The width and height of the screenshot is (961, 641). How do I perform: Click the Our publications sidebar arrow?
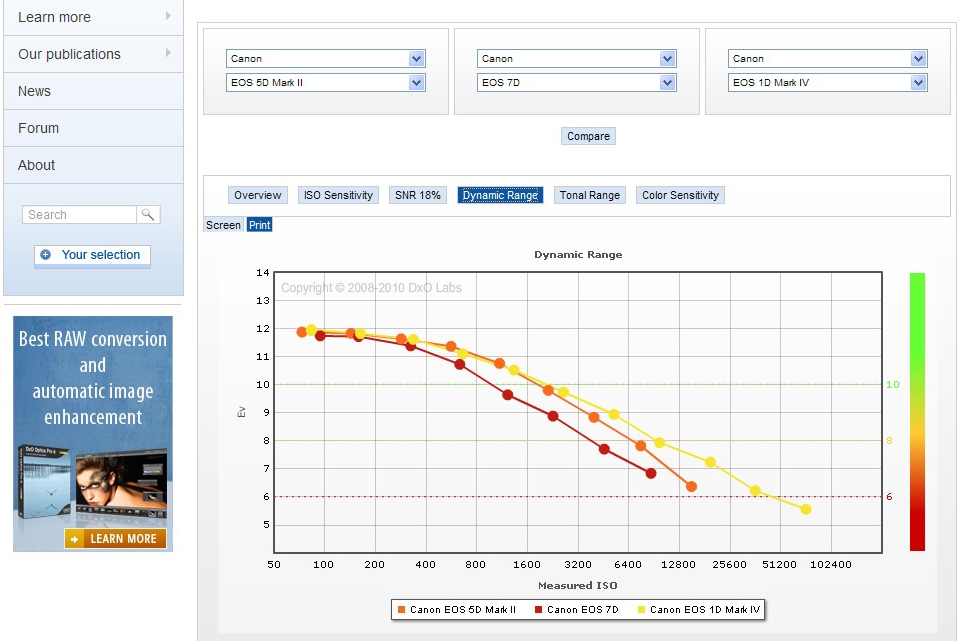(167, 53)
